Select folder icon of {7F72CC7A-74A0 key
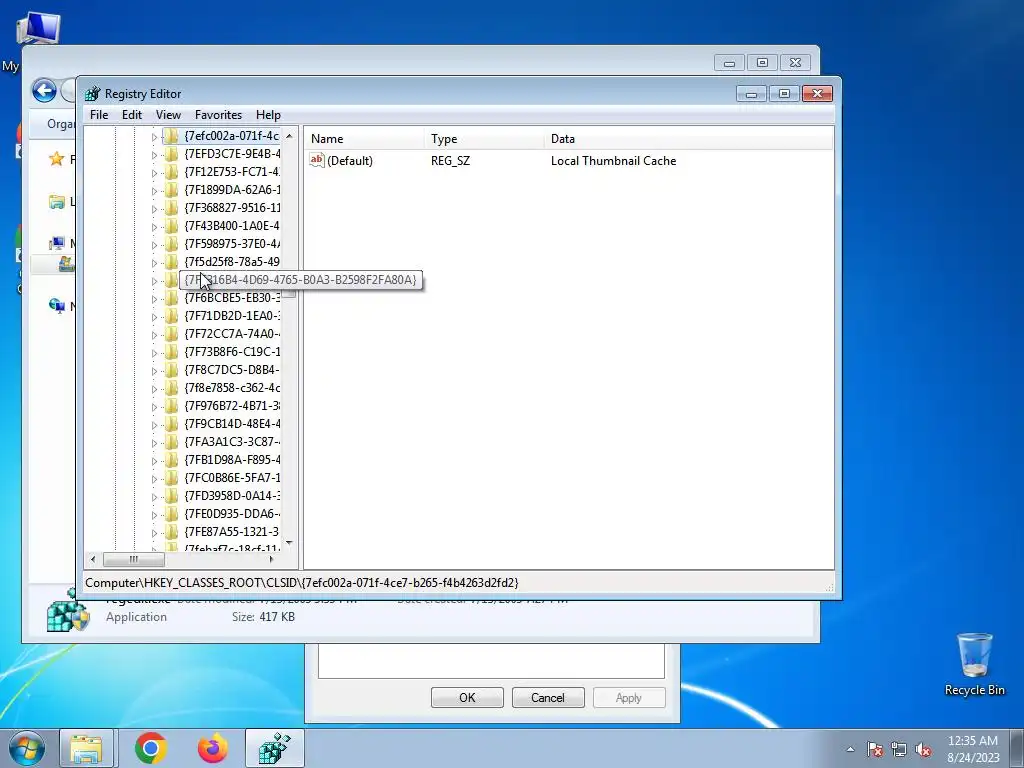The height and width of the screenshot is (768, 1024). (x=171, y=334)
